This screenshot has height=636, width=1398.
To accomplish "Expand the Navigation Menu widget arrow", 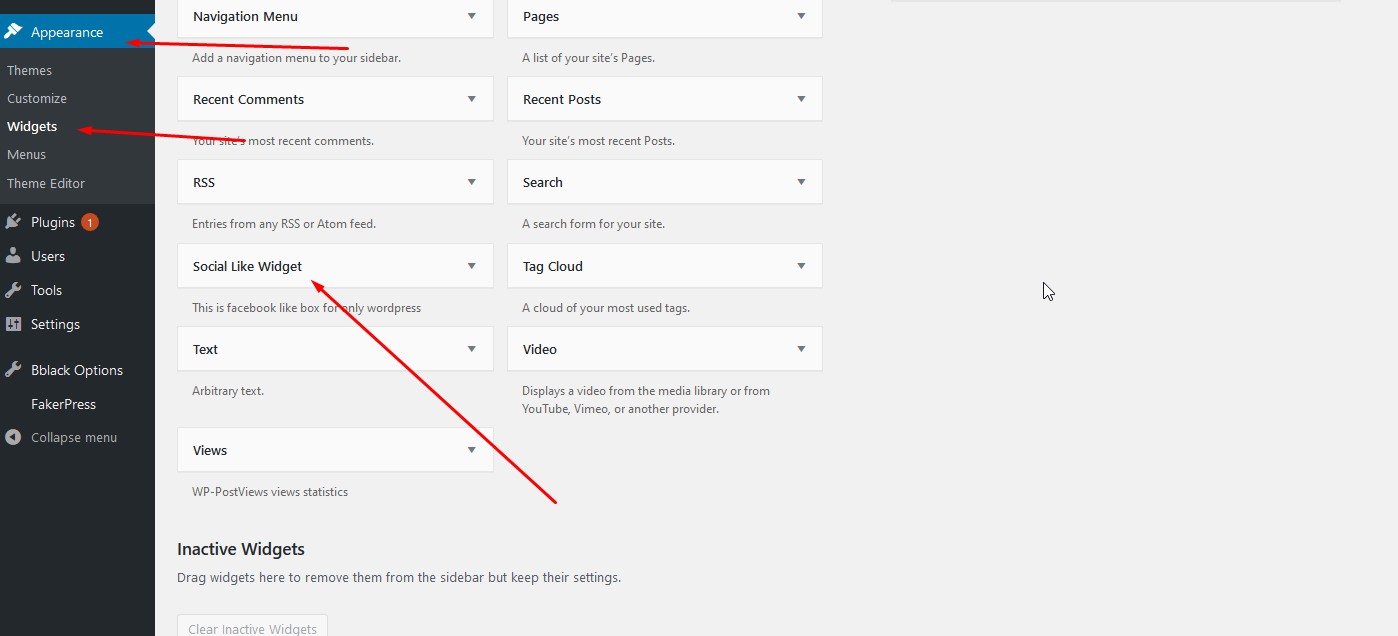I will pyautogui.click(x=472, y=16).
